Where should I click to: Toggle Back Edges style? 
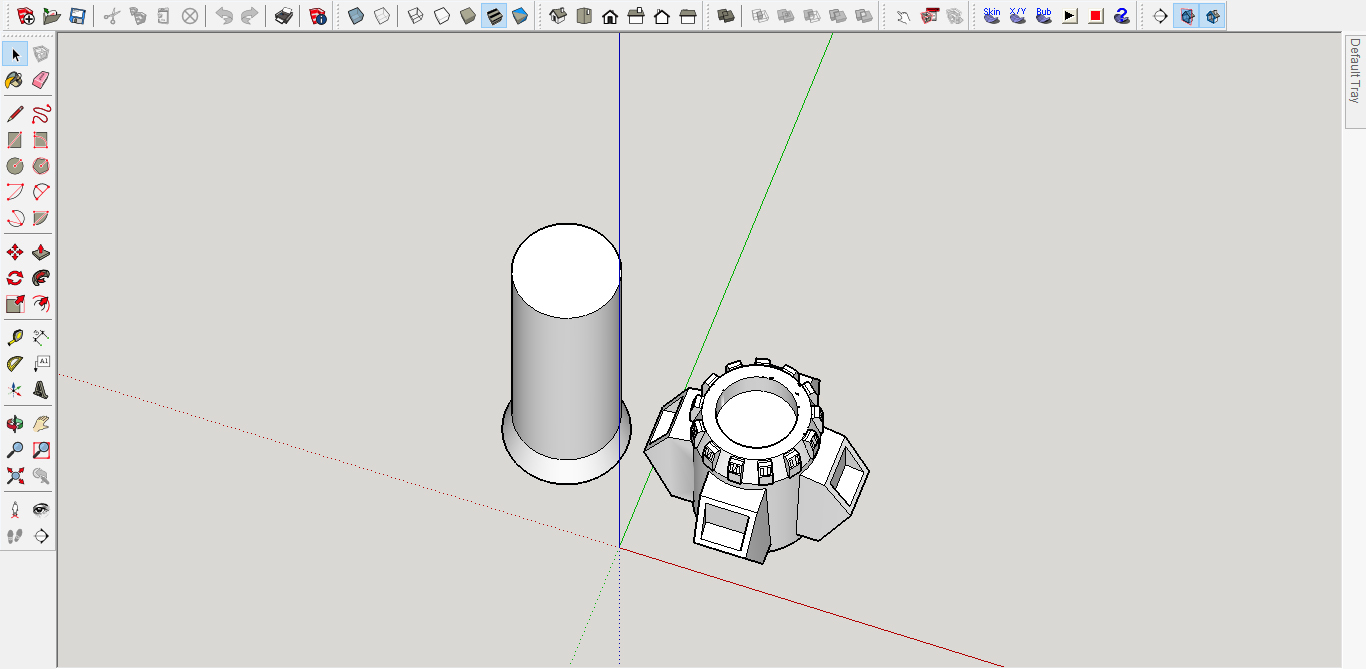(x=382, y=16)
